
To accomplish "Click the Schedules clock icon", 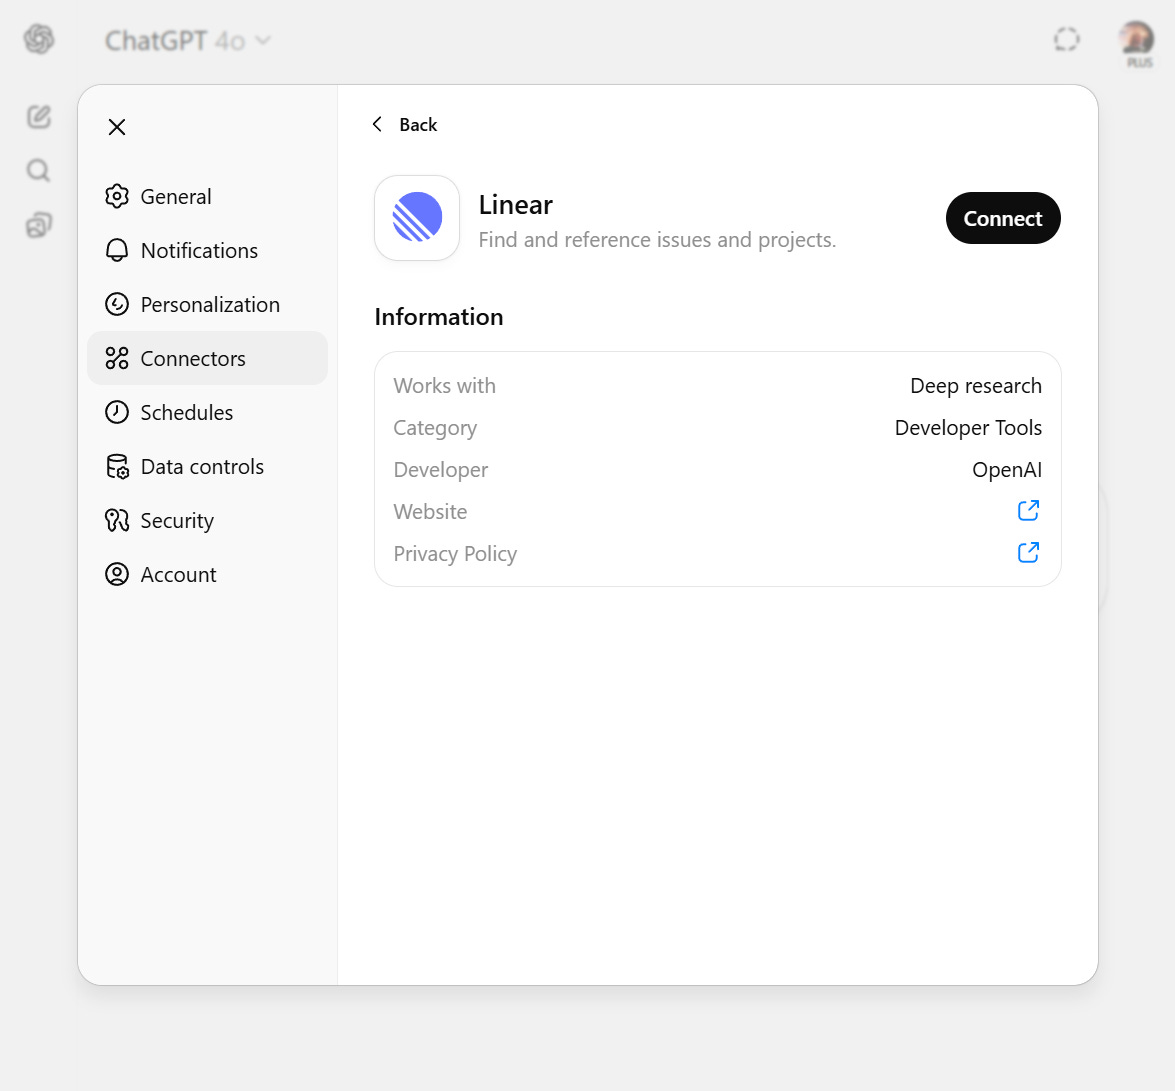I will coord(117,412).
